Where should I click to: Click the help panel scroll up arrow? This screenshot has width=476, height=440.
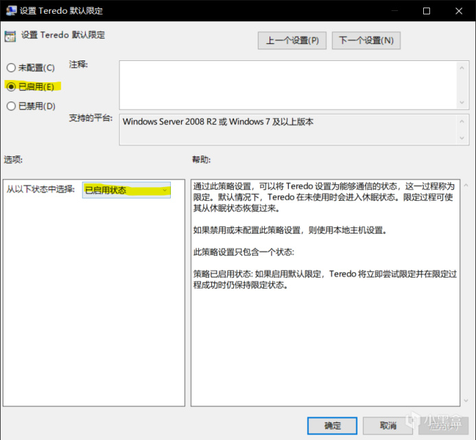point(466,185)
